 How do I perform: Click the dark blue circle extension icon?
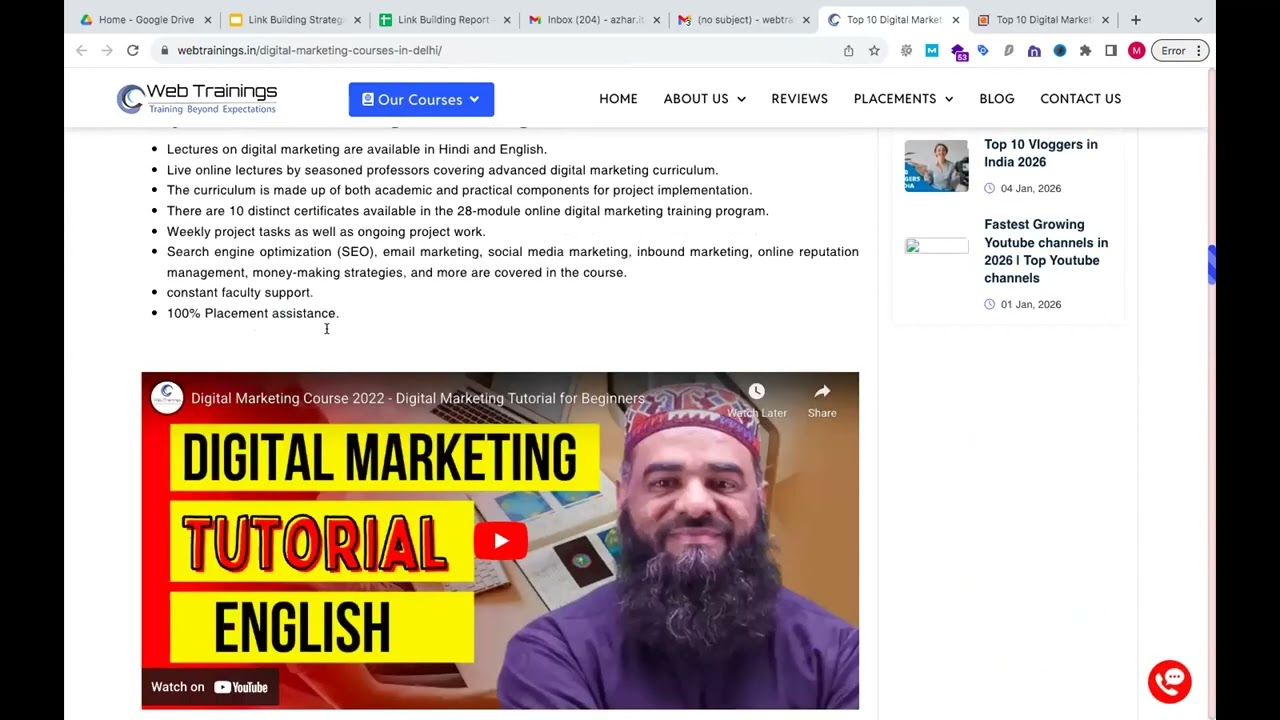1060,50
